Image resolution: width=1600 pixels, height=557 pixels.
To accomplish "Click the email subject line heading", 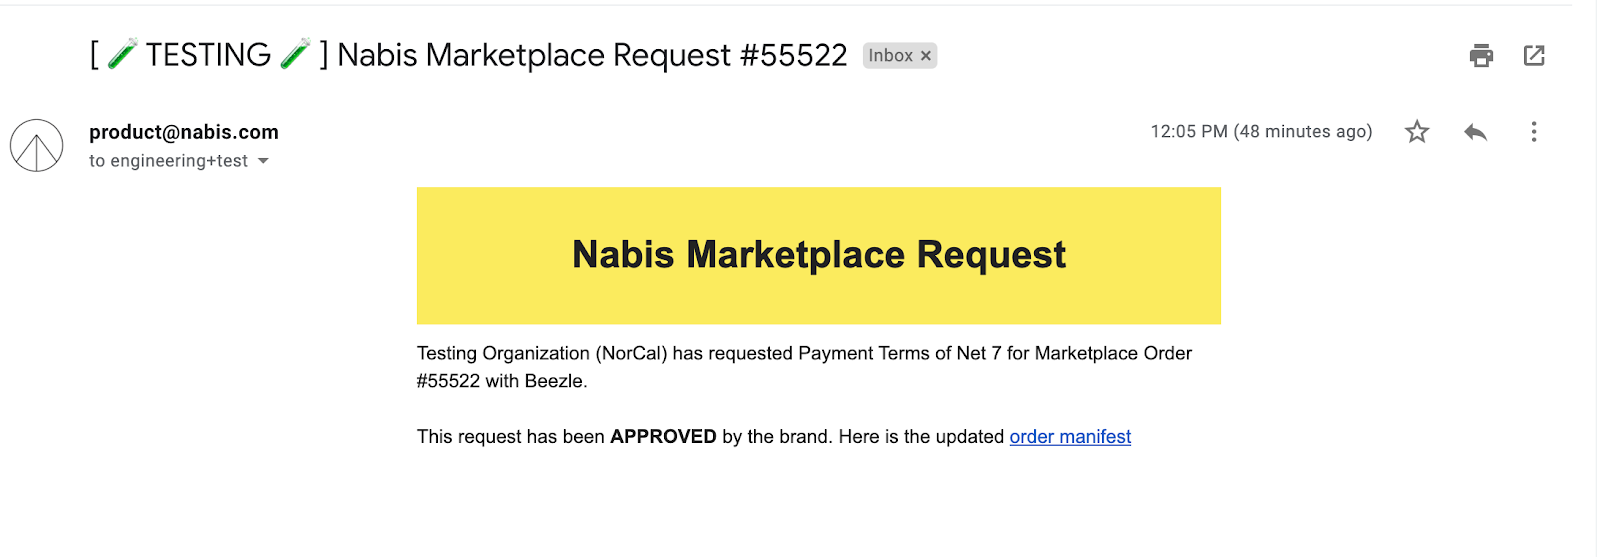I will pyautogui.click(x=590, y=55).
